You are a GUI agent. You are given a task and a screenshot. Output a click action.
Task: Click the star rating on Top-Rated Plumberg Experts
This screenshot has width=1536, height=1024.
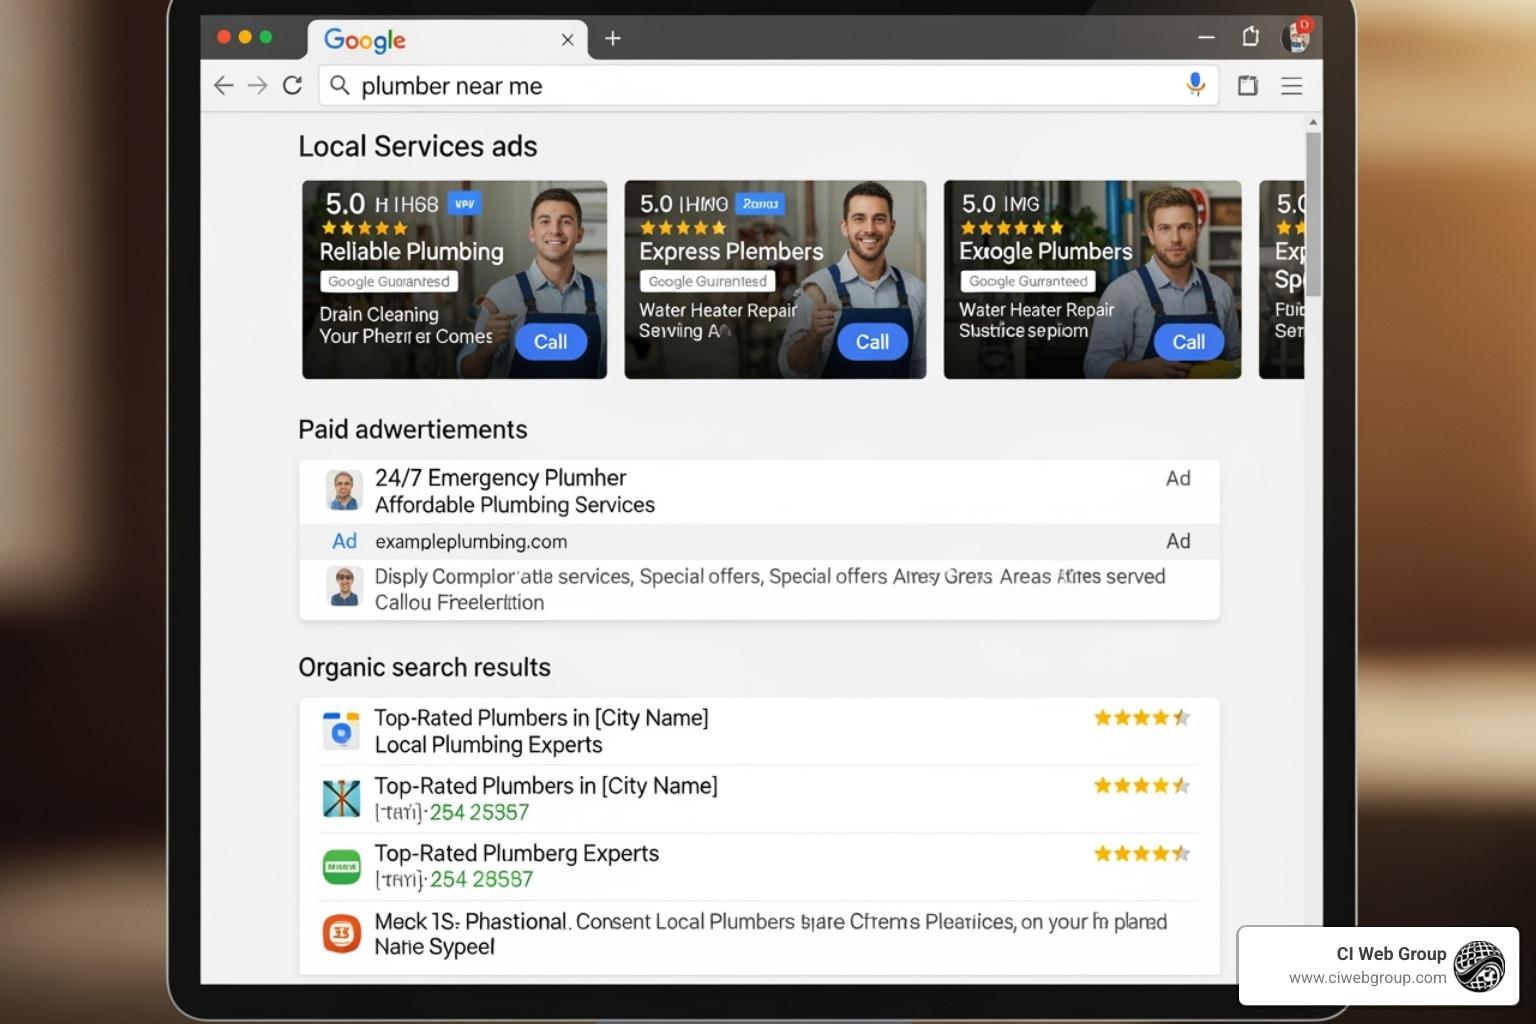coord(1141,853)
